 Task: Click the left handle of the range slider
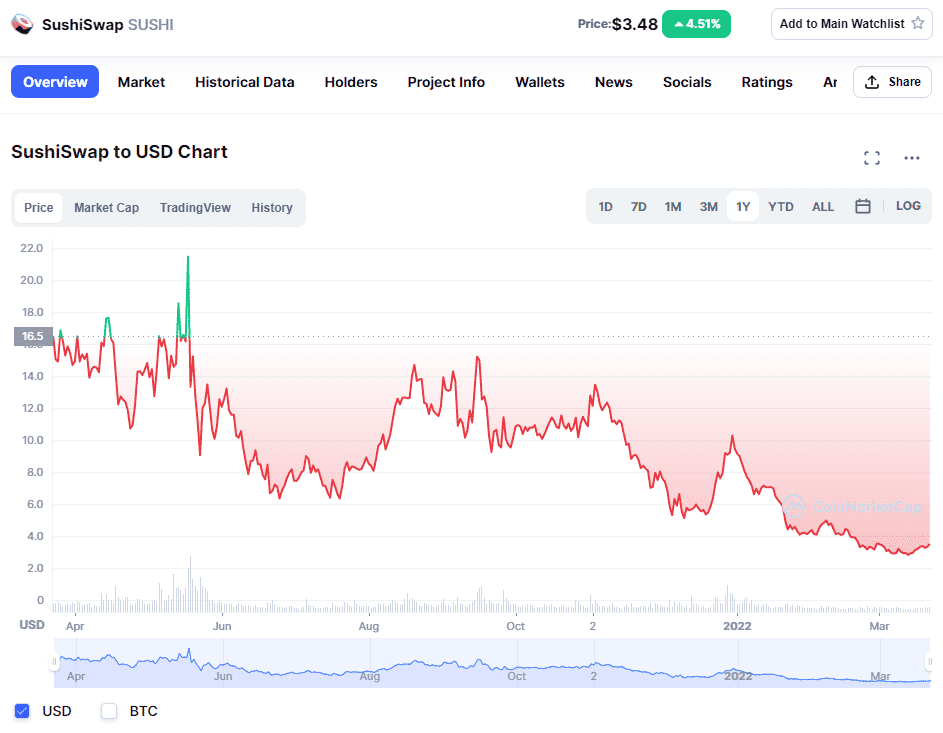click(54, 662)
